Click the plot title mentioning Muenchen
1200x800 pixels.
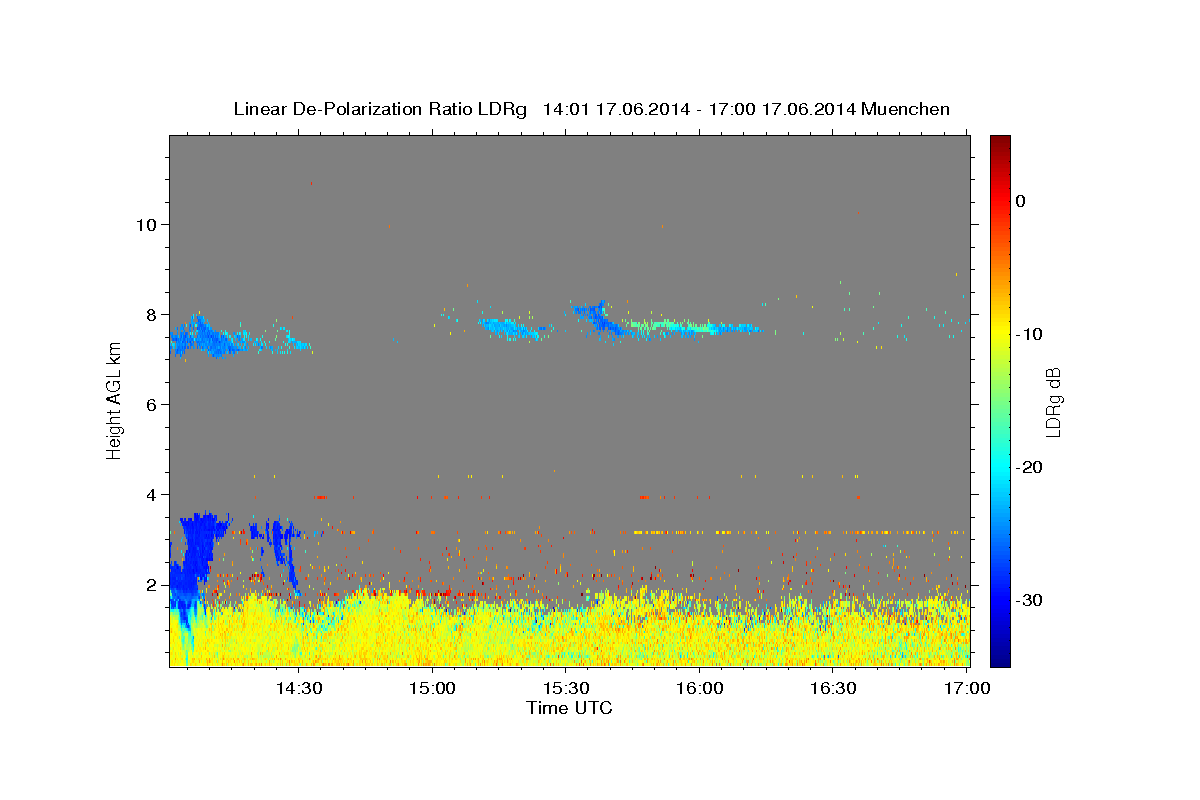(x=591, y=109)
